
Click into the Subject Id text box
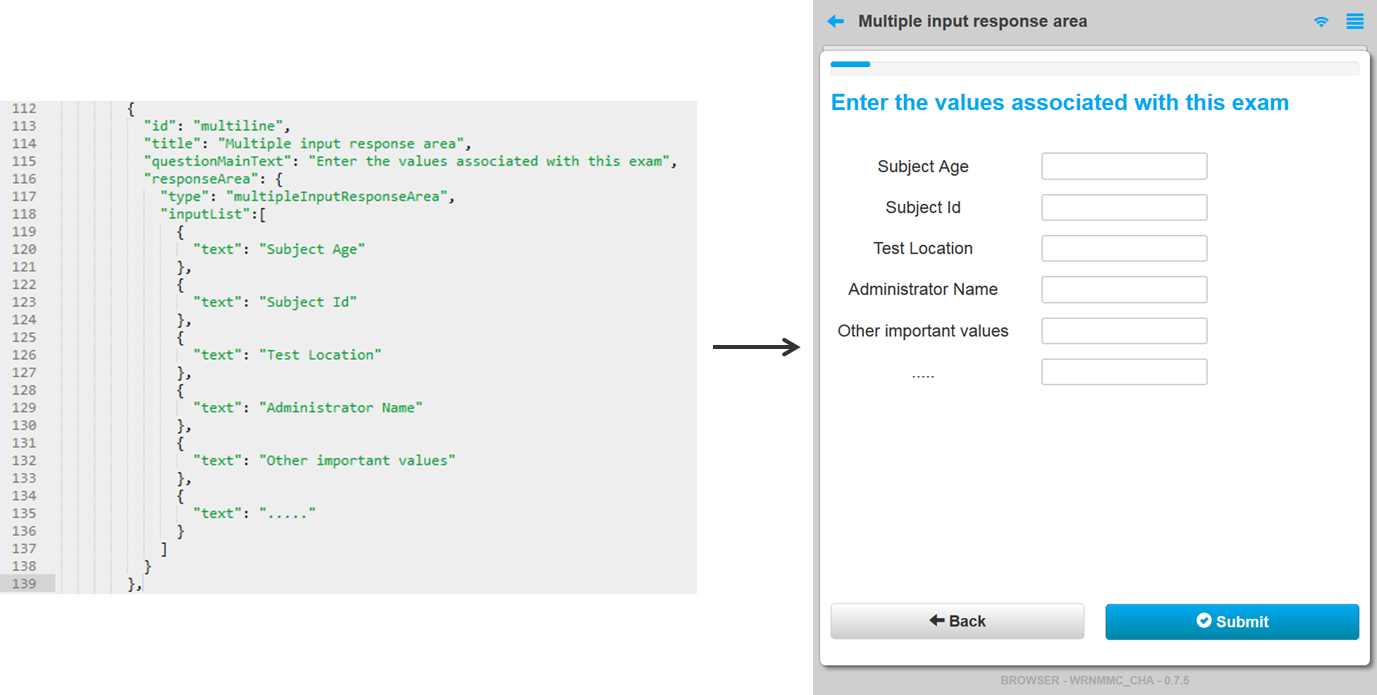tap(1124, 207)
